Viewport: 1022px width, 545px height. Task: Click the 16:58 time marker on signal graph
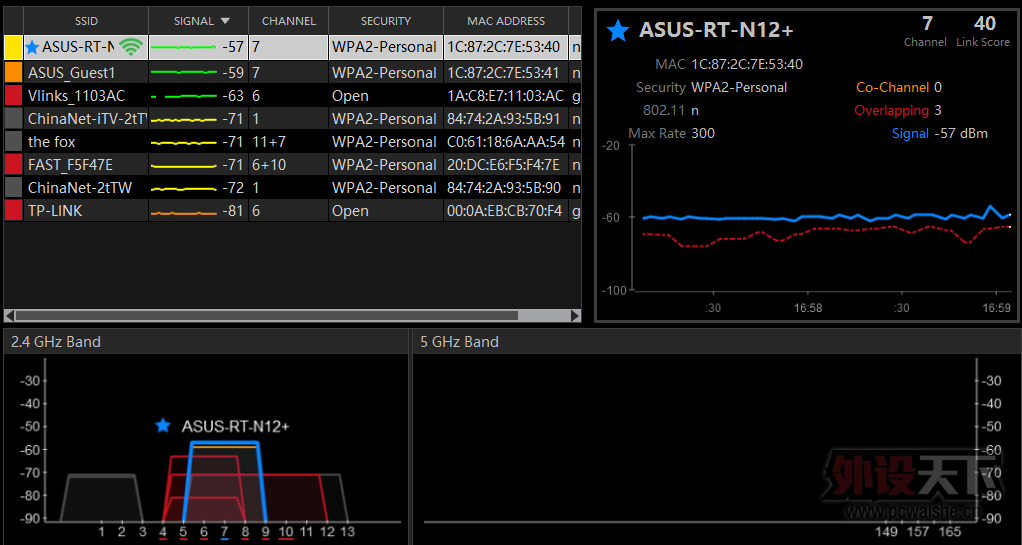808,308
